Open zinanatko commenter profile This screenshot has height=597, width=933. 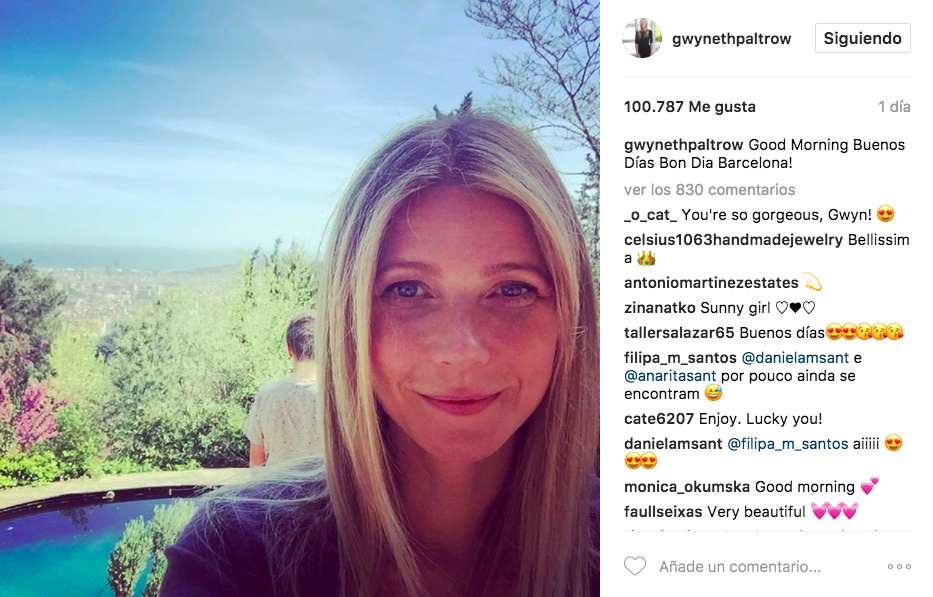click(659, 308)
